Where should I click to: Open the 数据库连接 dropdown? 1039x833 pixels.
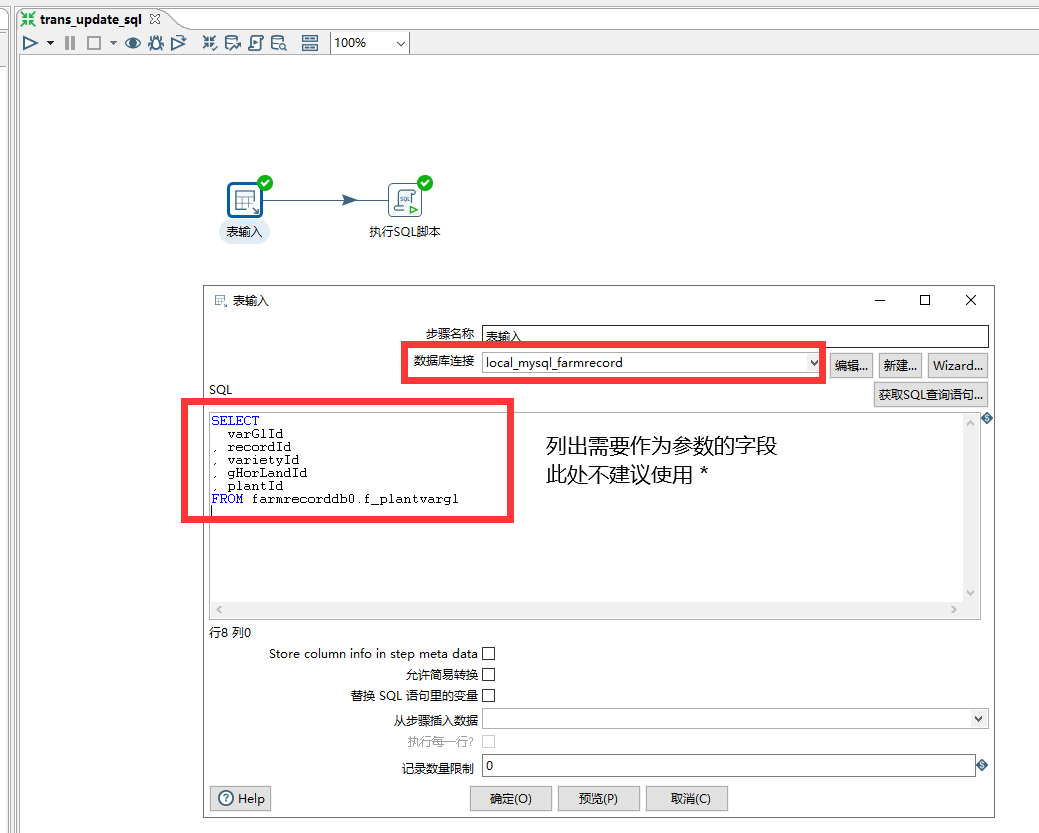pyautogui.click(x=812, y=364)
